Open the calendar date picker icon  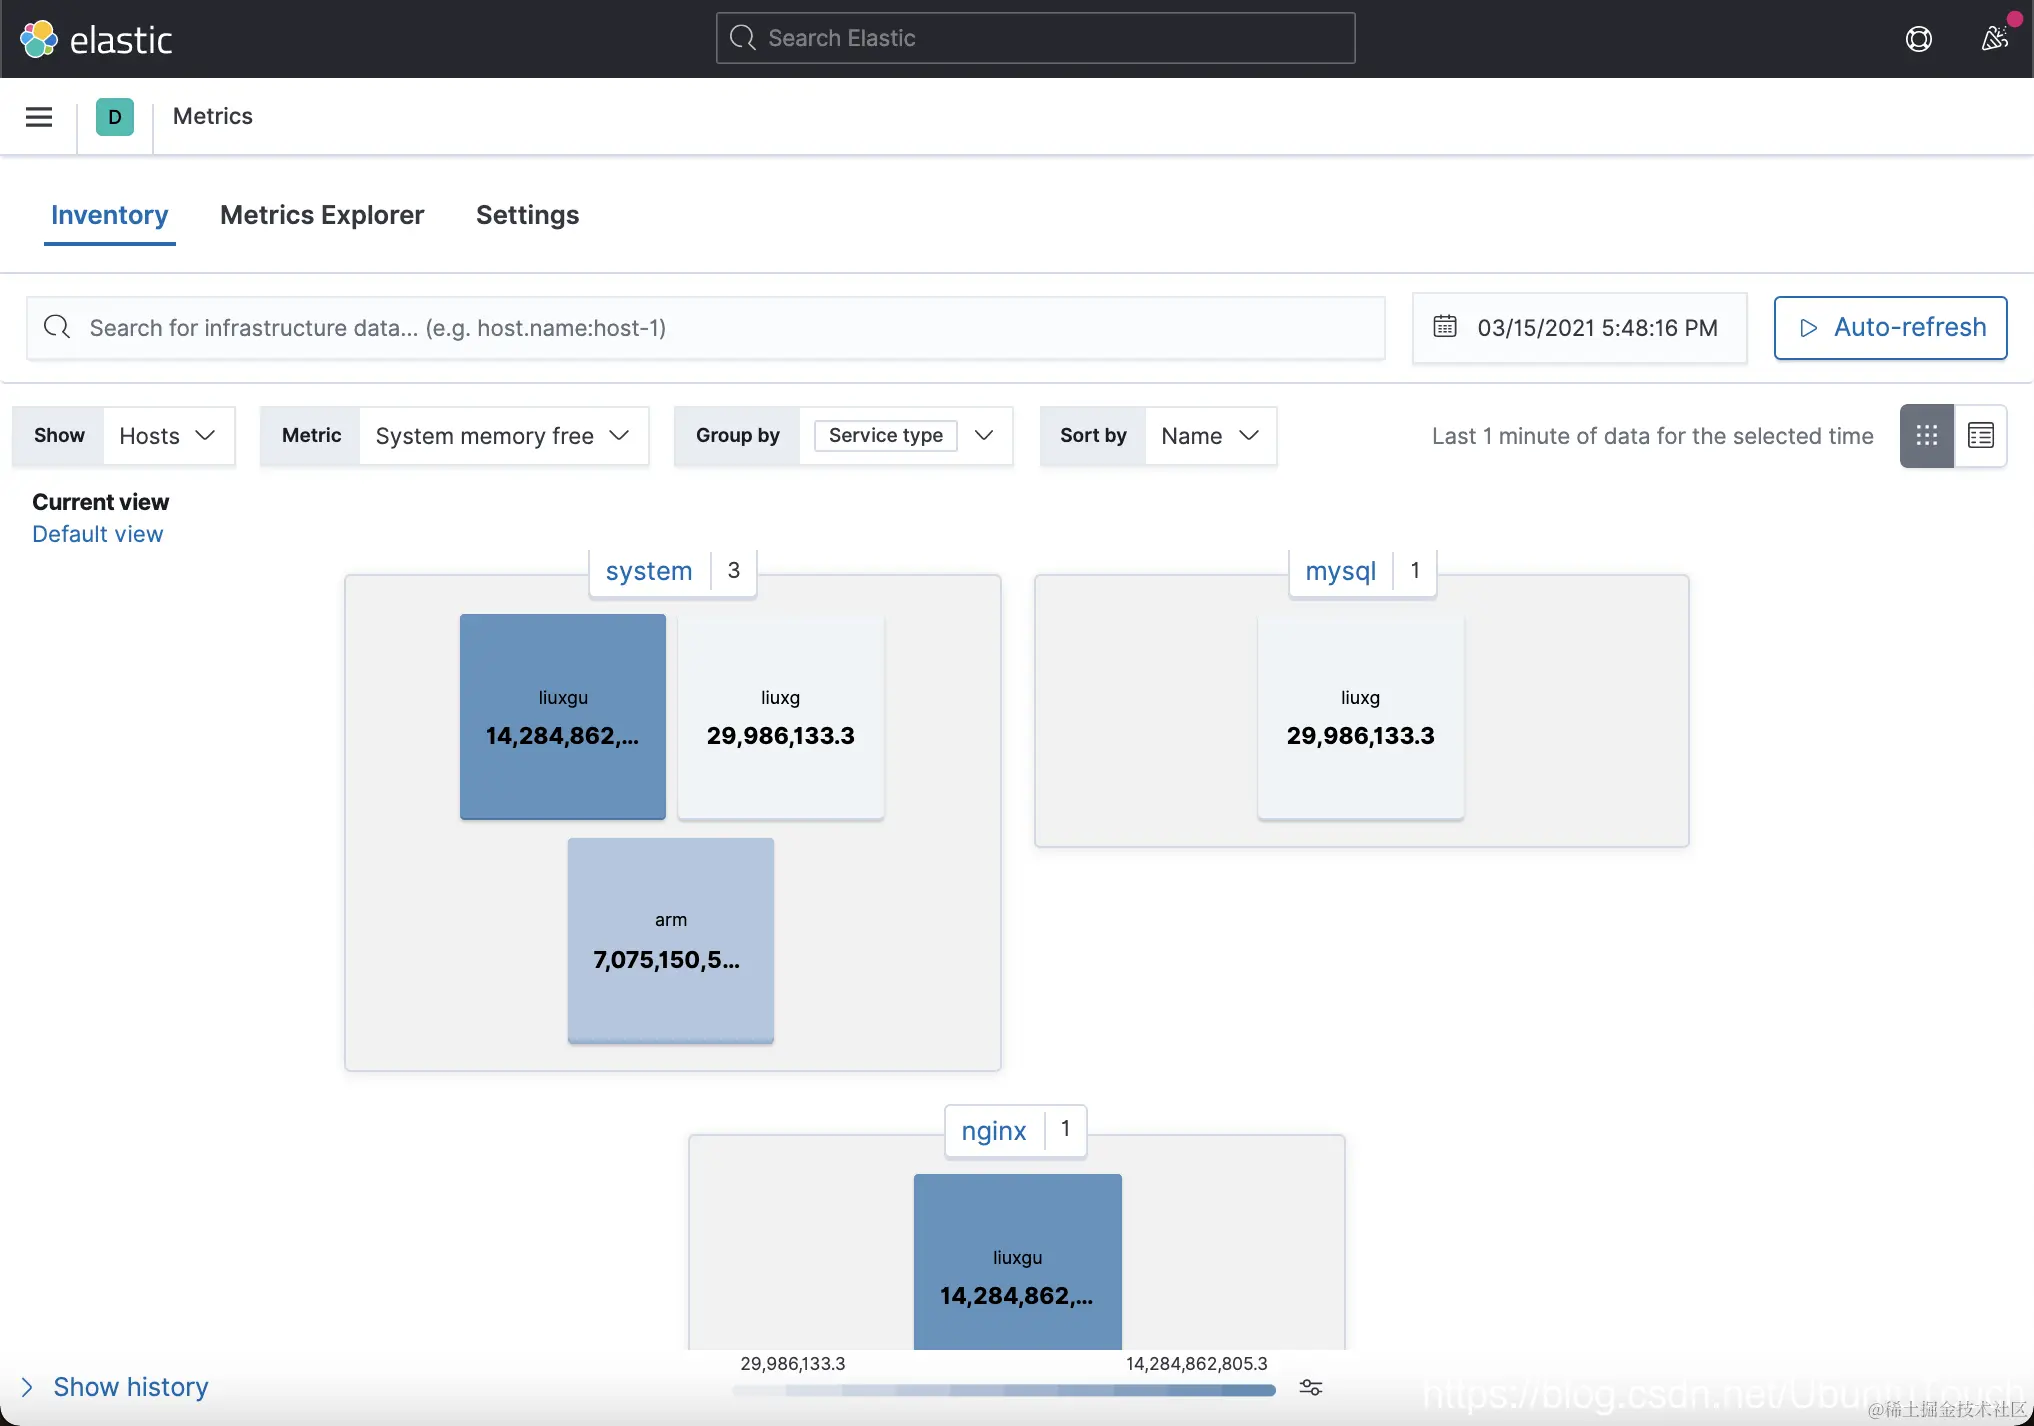(1444, 327)
